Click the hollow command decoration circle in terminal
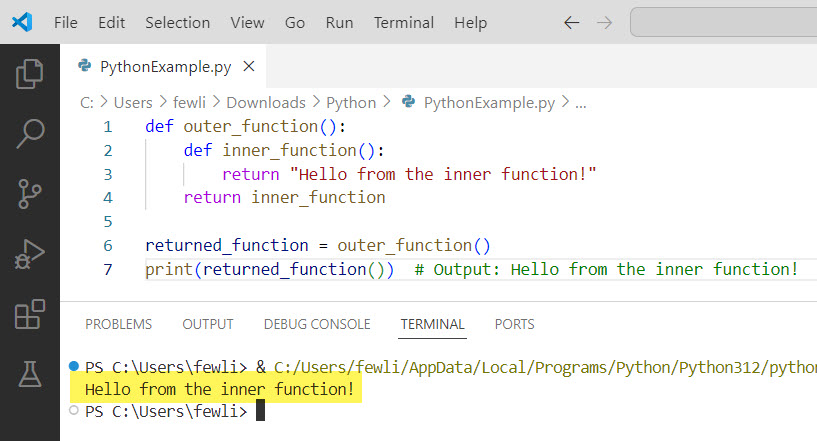 [x=73, y=410]
